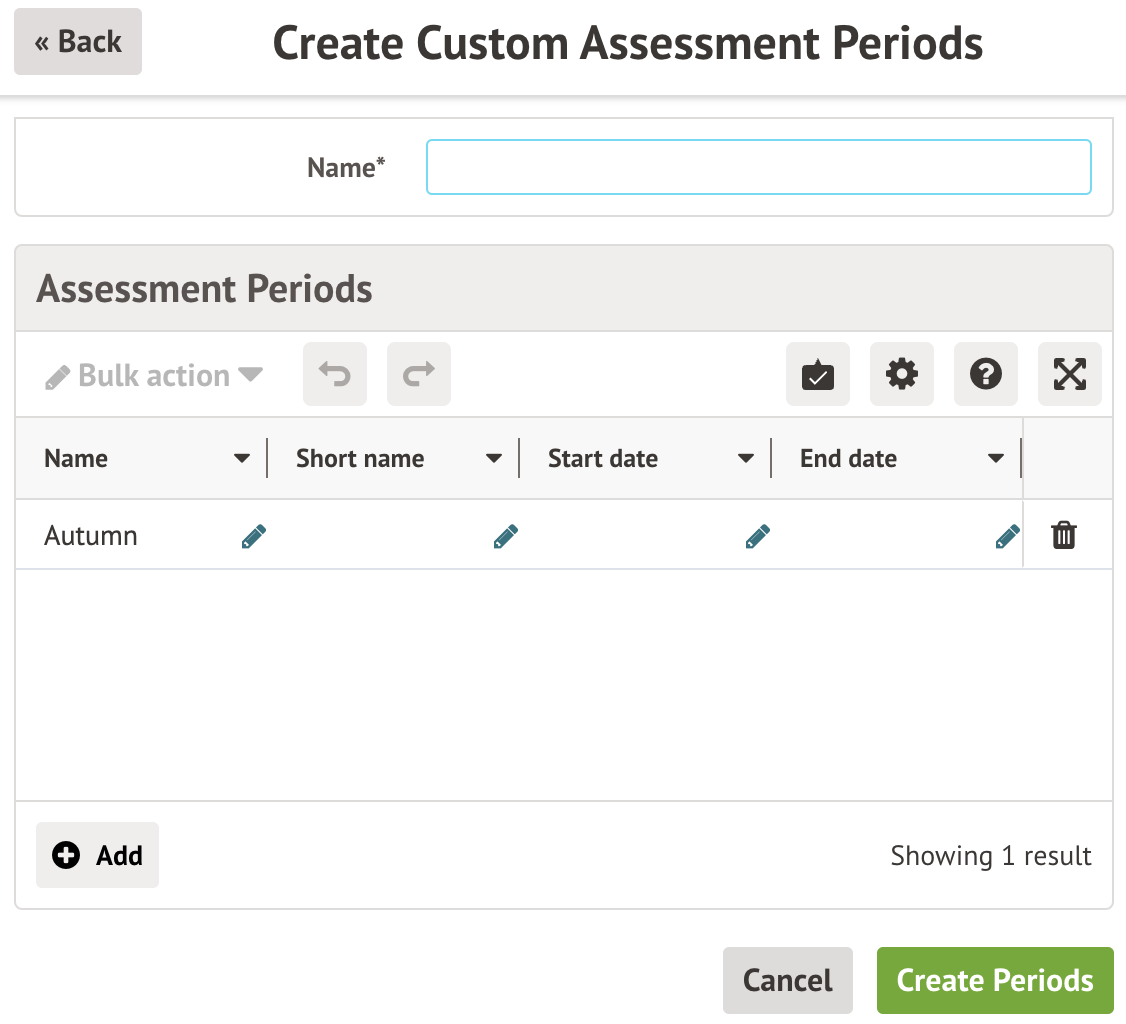Image resolution: width=1126 pixels, height=1024 pixels.
Task: Edit the Autumn start date pencil
Action: click(758, 537)
